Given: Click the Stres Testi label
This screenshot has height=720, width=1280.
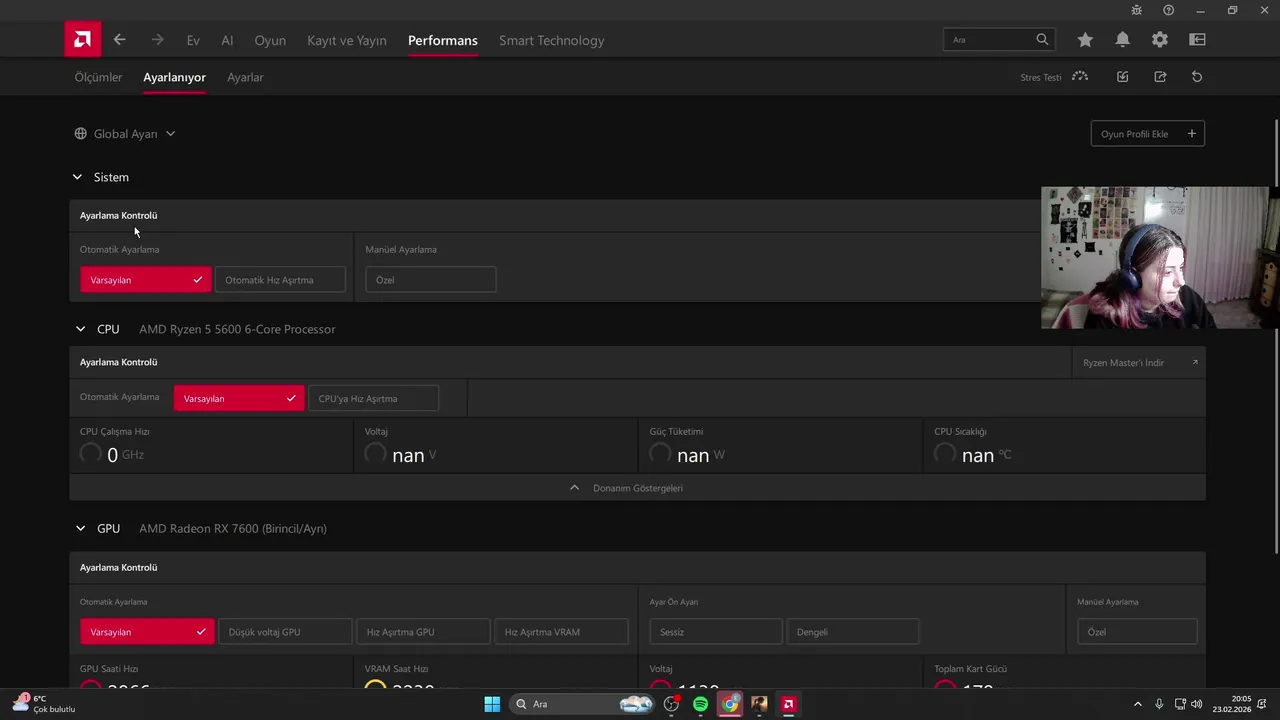Looking at the screenshot, I should coord(1040,78).
